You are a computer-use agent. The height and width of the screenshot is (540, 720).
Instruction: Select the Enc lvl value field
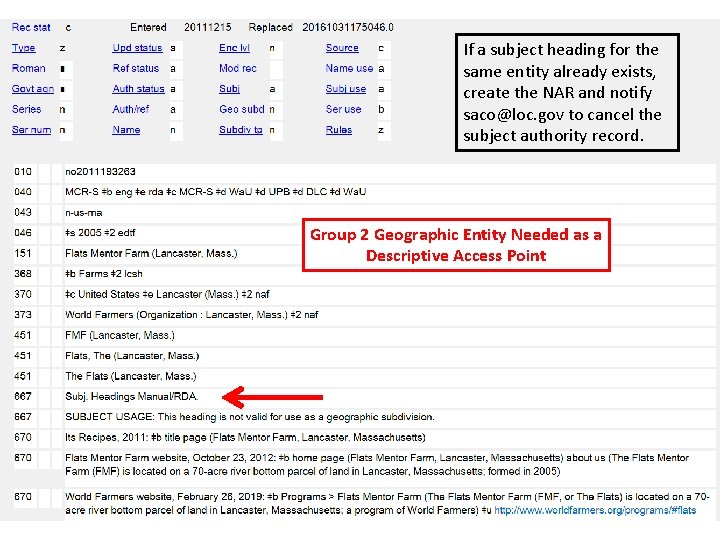(276, 48)
